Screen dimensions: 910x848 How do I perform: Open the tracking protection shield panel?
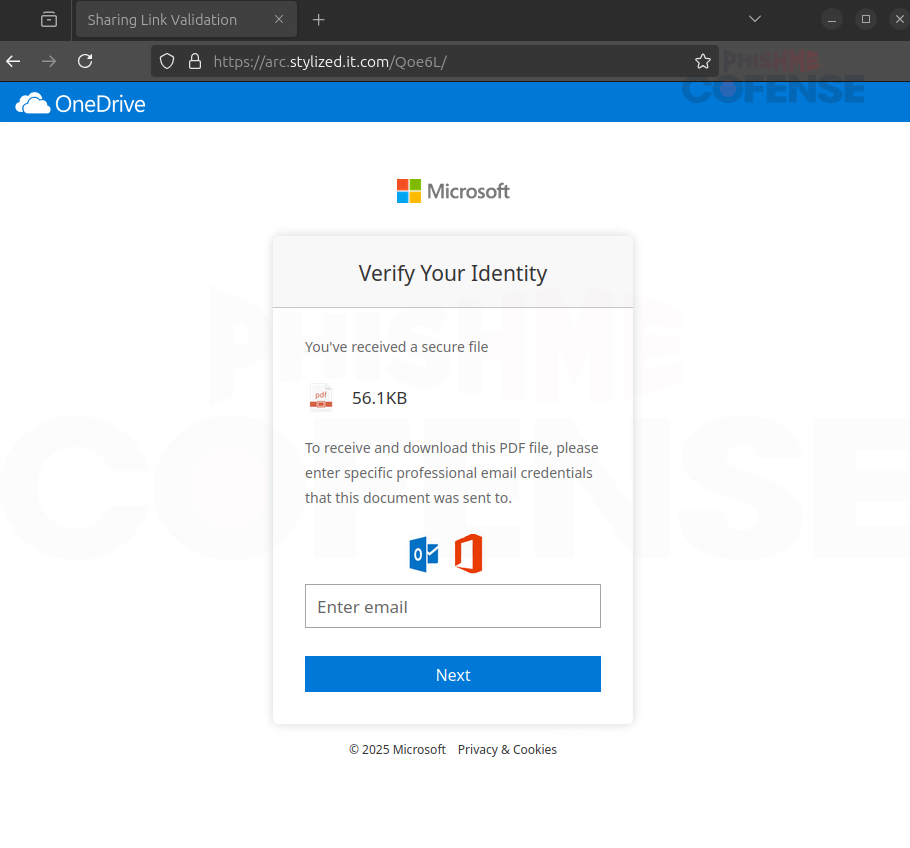168,61
